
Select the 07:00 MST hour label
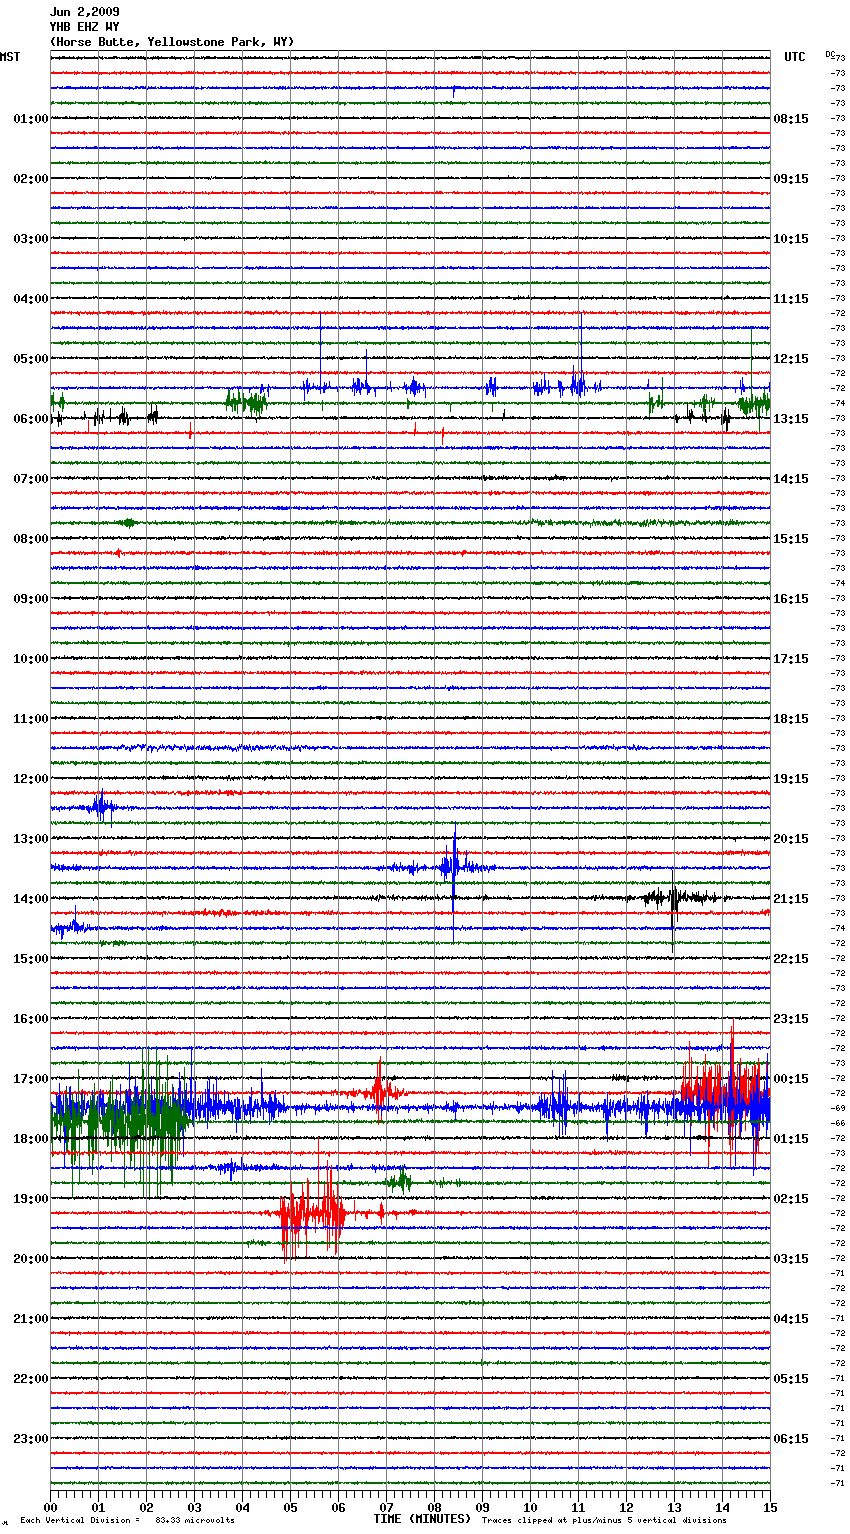31,479
